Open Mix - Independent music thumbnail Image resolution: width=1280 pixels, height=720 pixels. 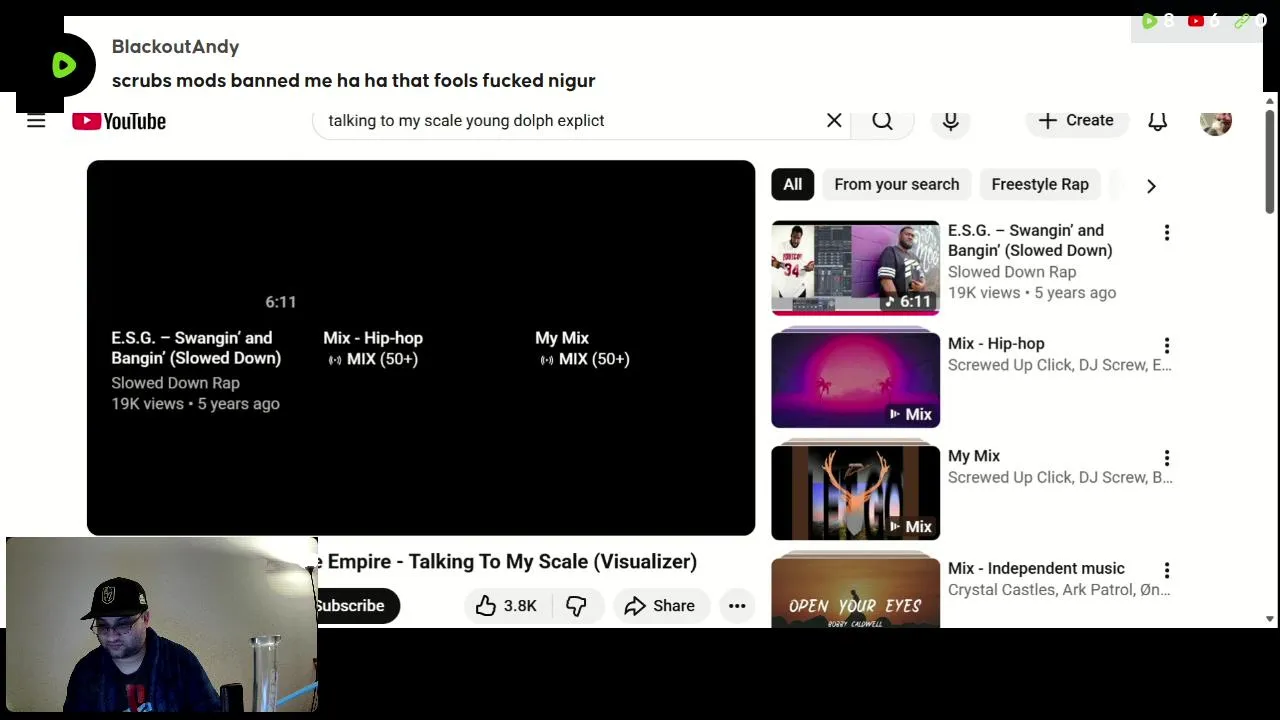(x=856, y=592)
